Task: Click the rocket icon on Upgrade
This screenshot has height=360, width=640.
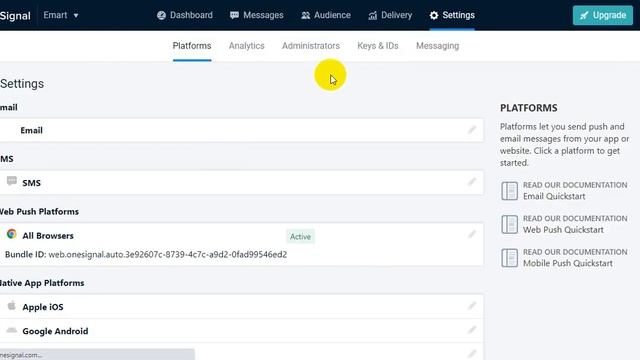Action: click(x=584, y=16)
